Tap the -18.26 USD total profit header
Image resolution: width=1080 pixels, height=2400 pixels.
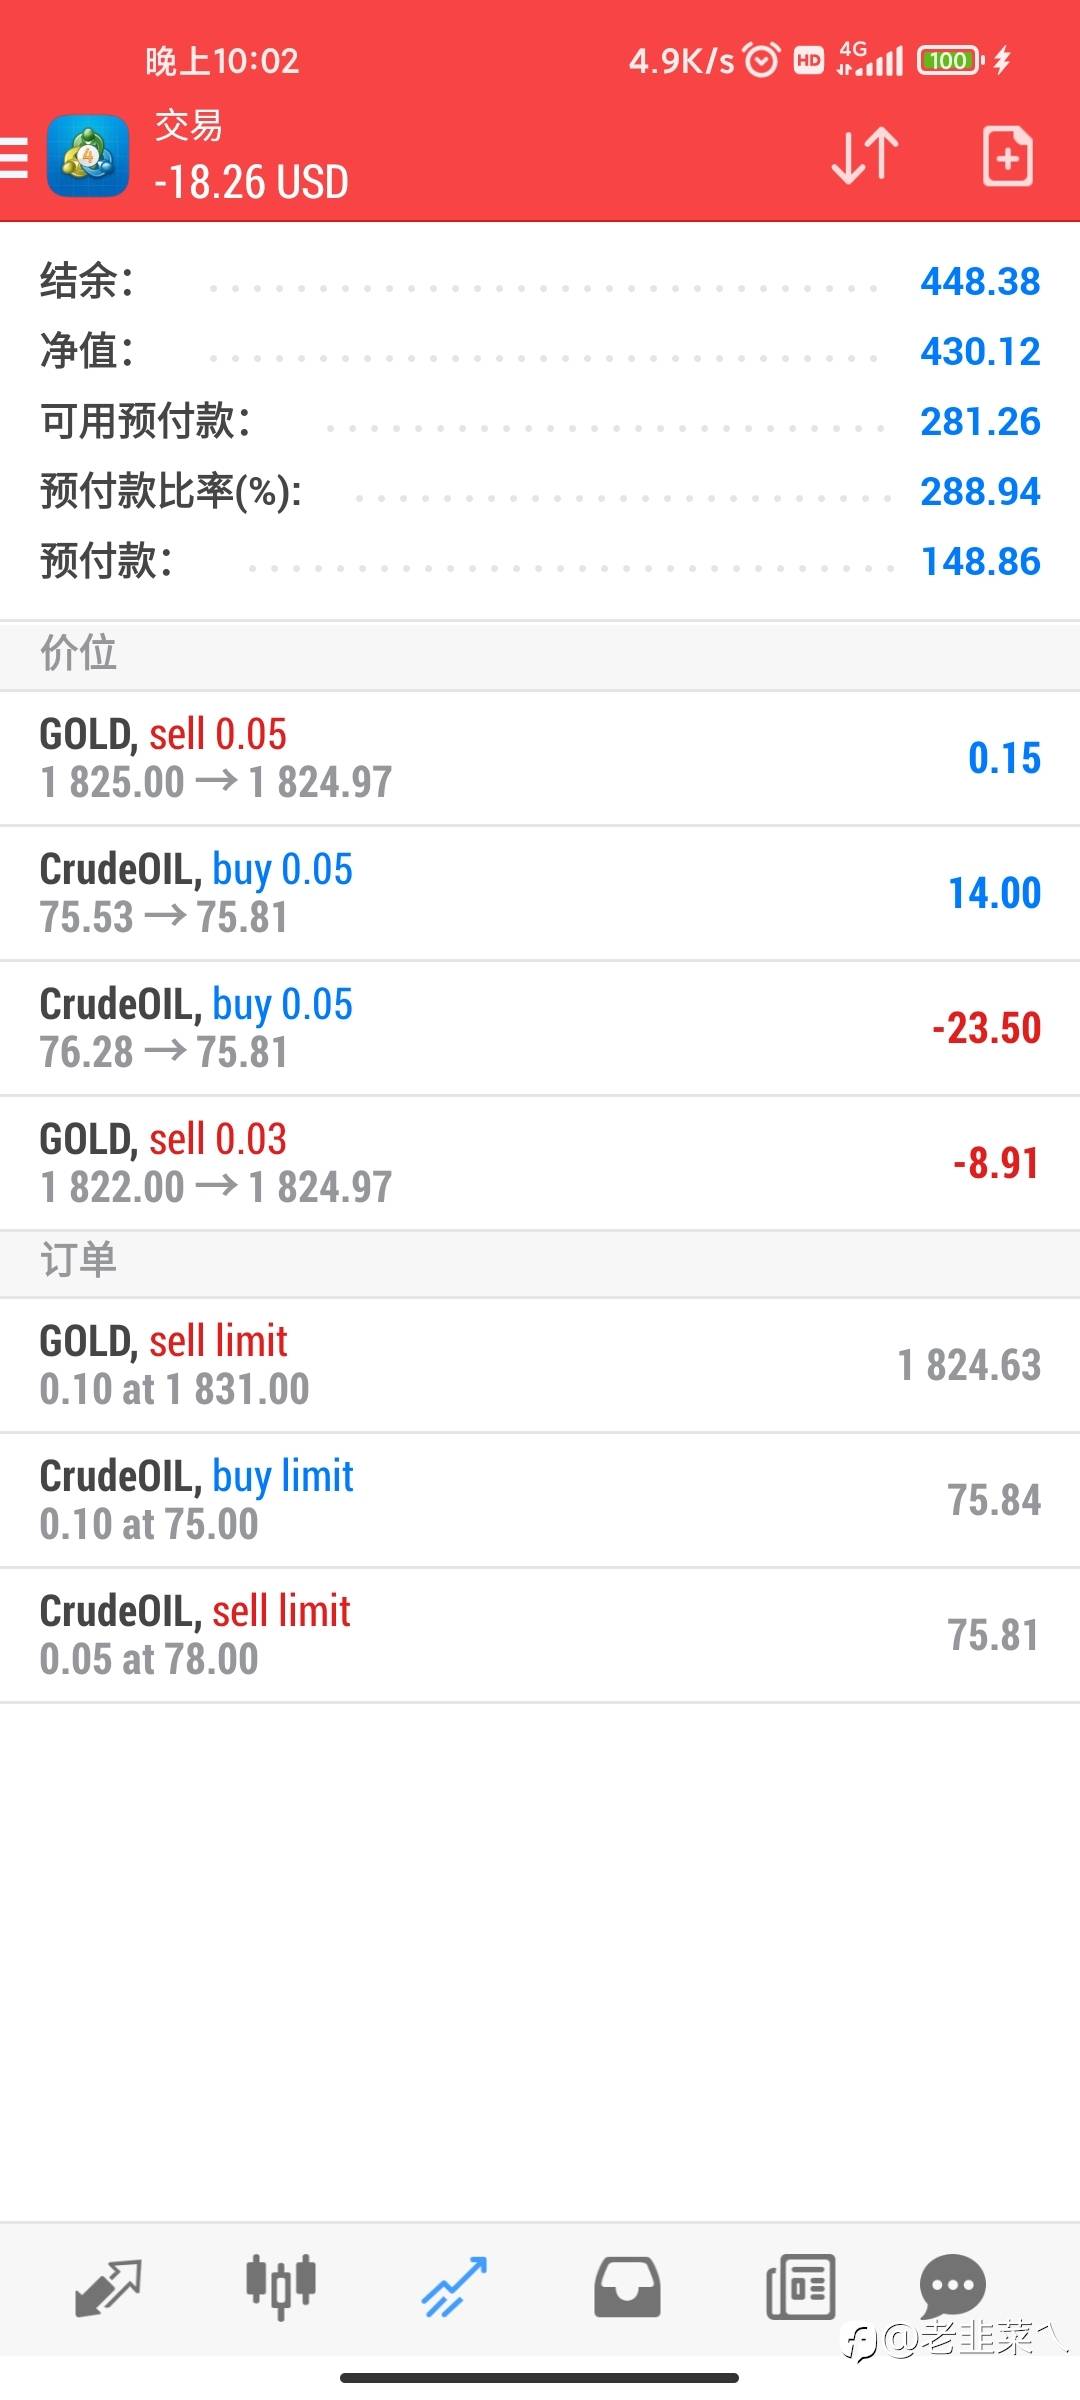(x=251, y=183)
